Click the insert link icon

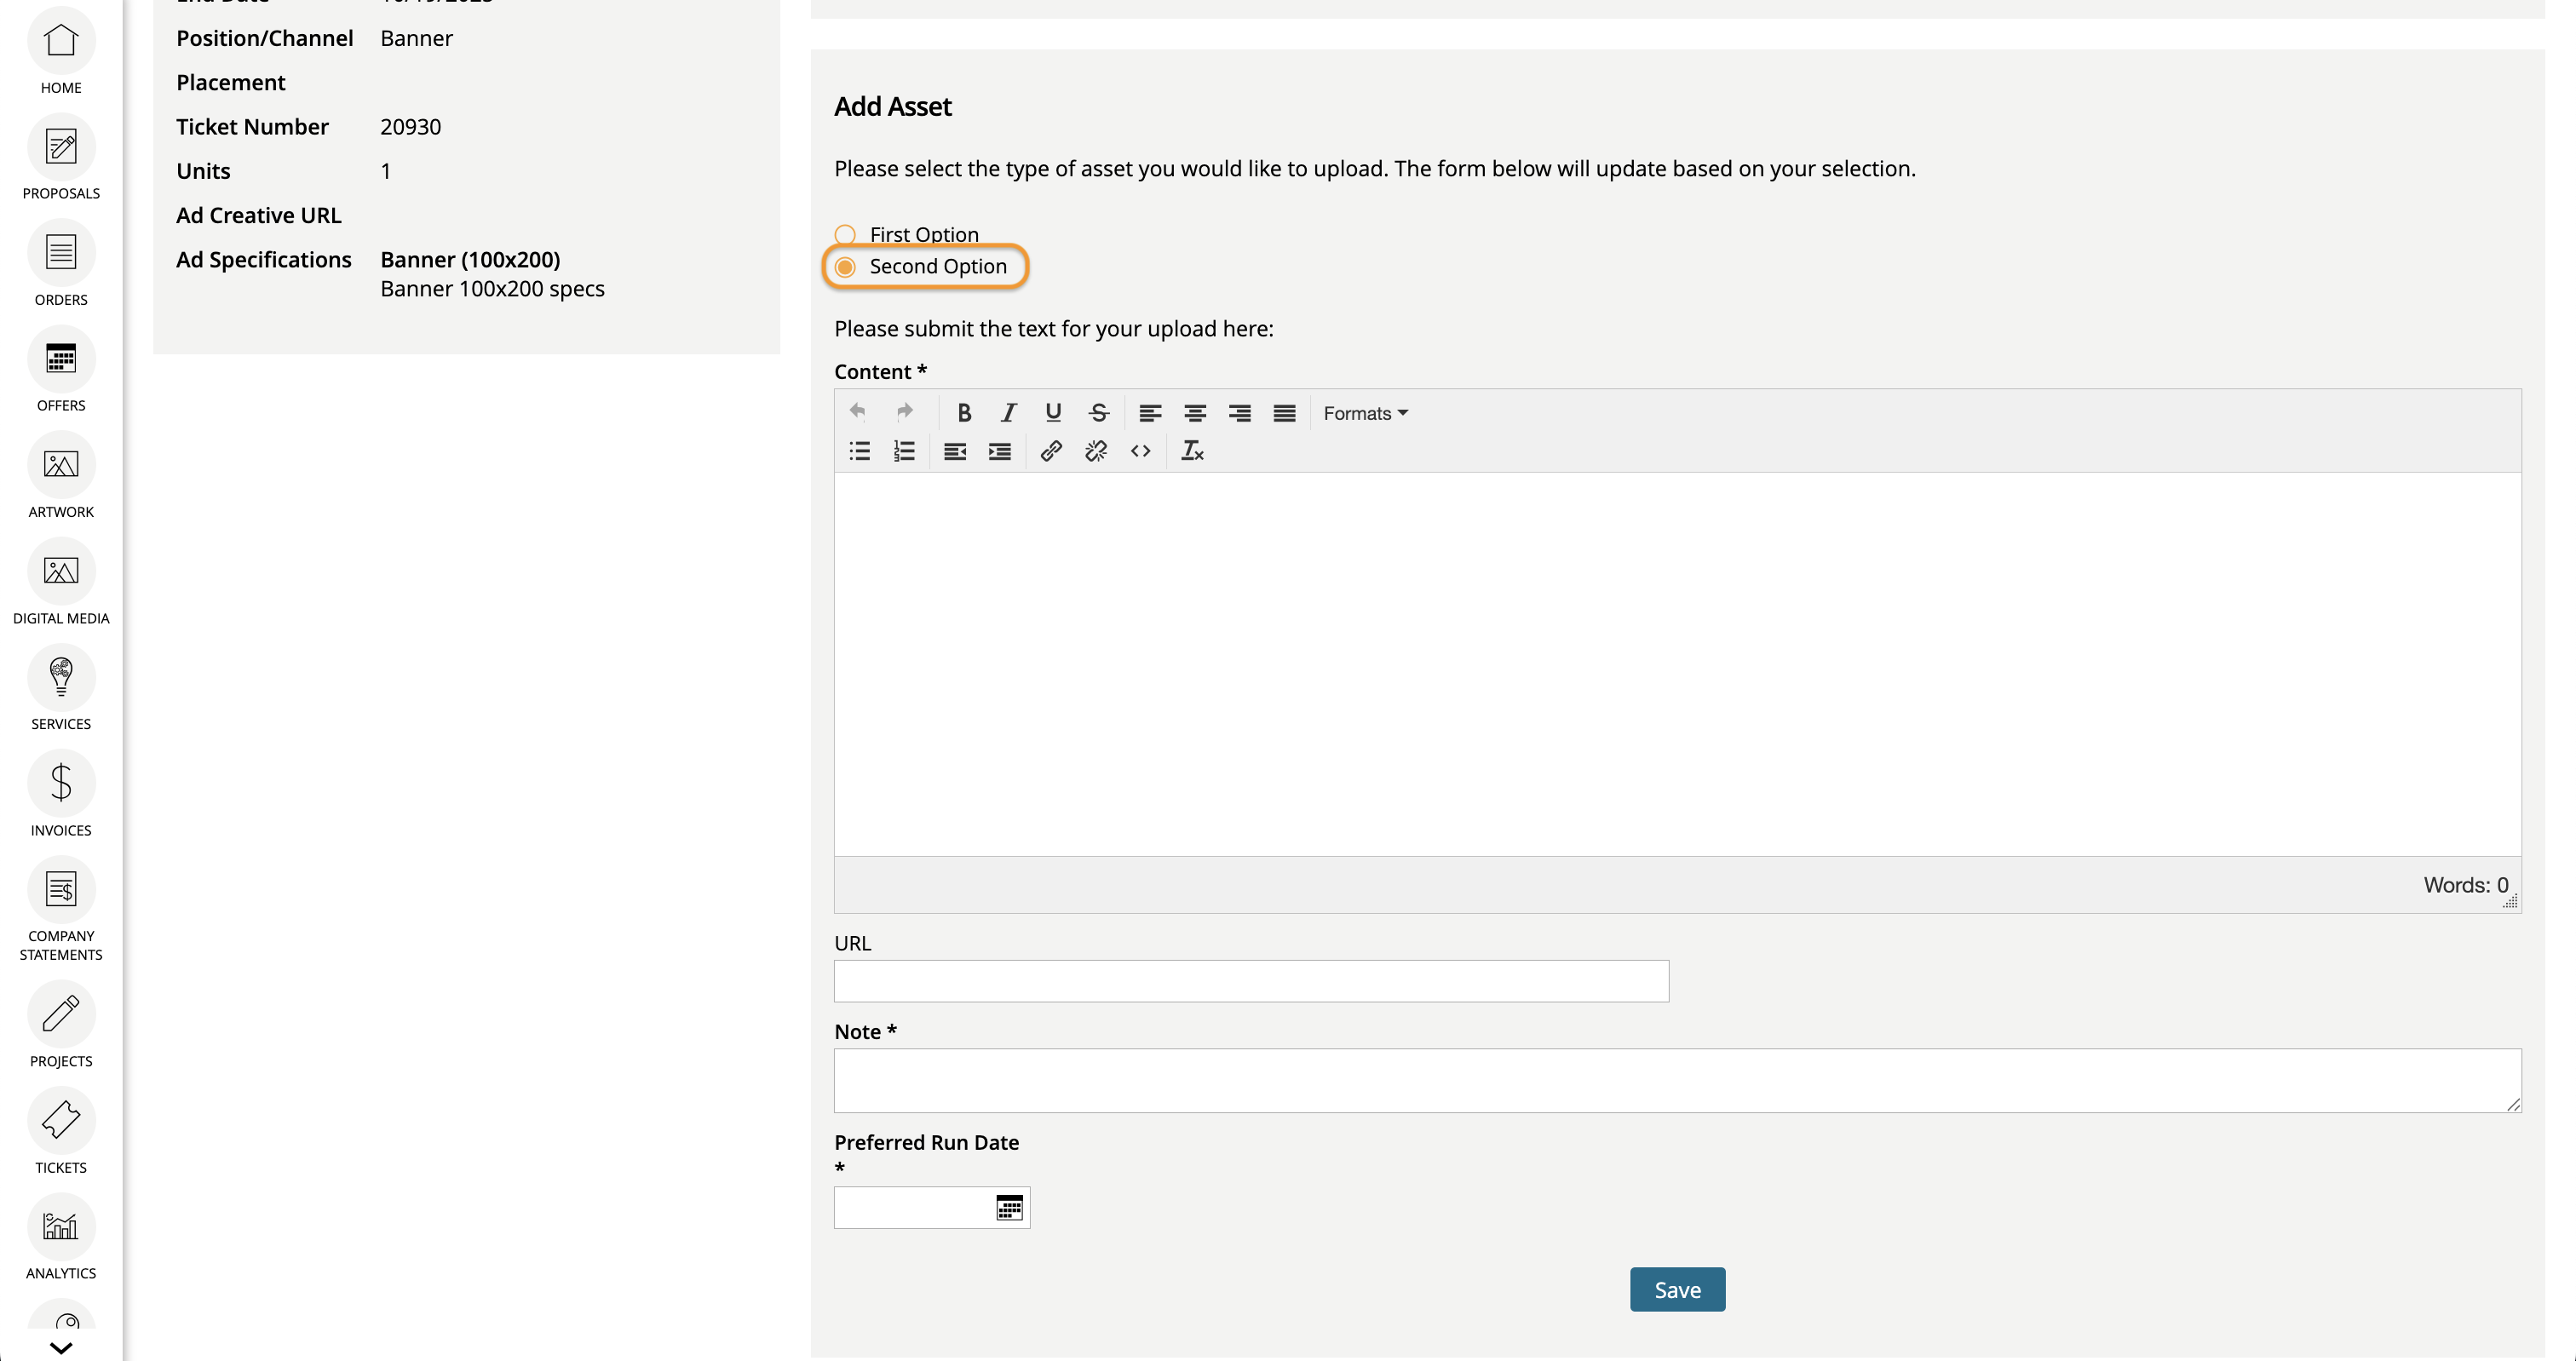1050,451
